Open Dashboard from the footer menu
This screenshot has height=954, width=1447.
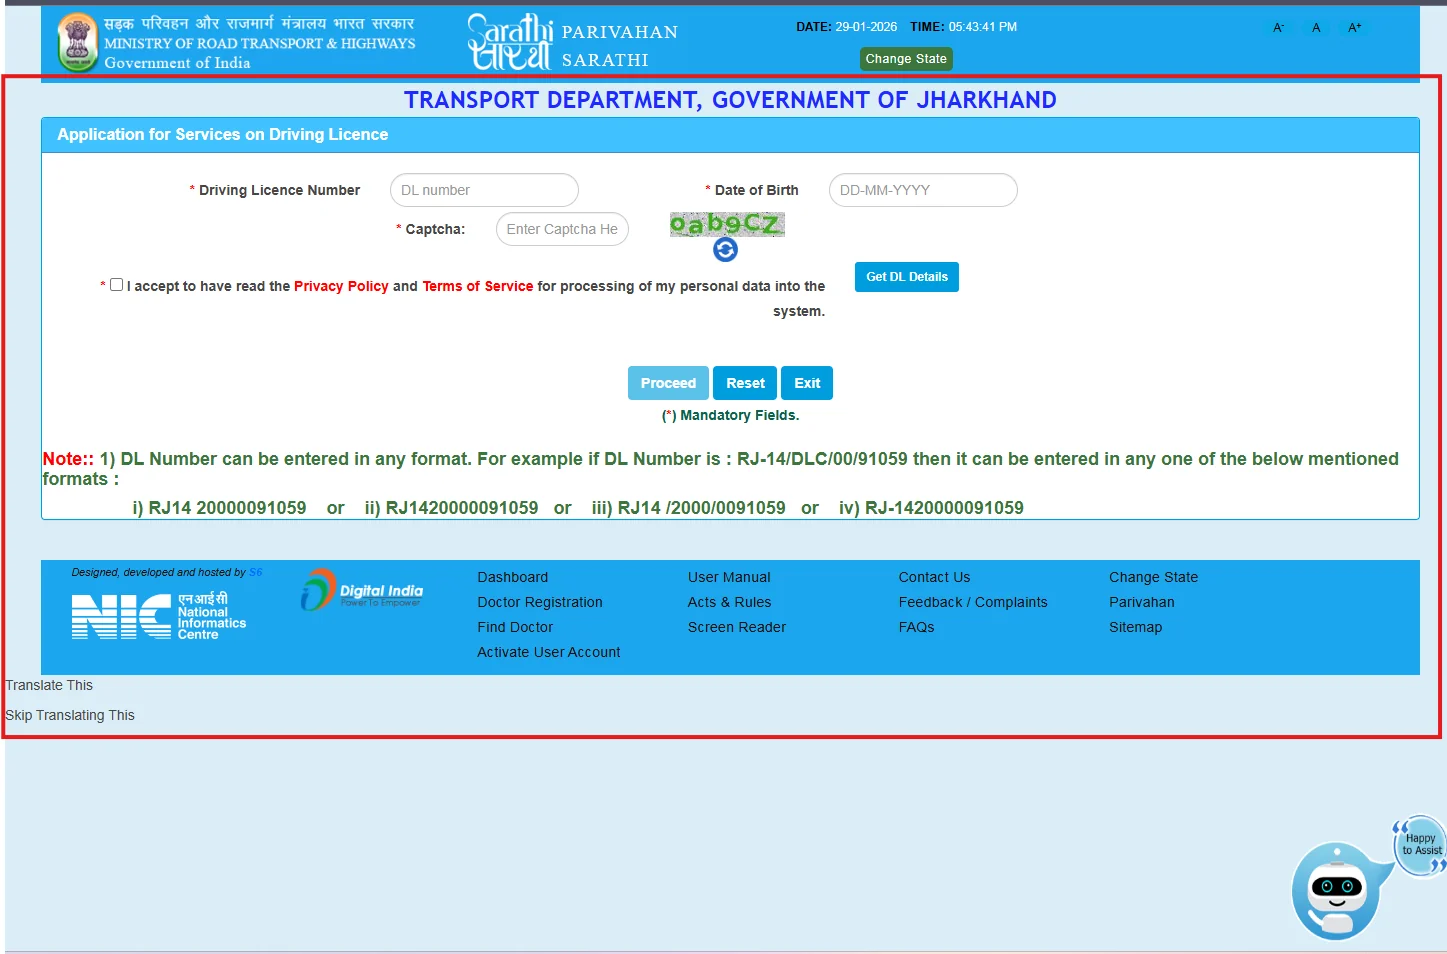click(512, 577)
